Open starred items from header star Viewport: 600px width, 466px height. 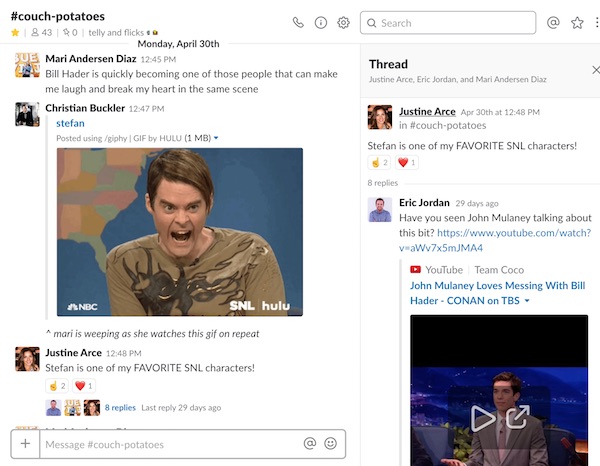tap(577, 22)
